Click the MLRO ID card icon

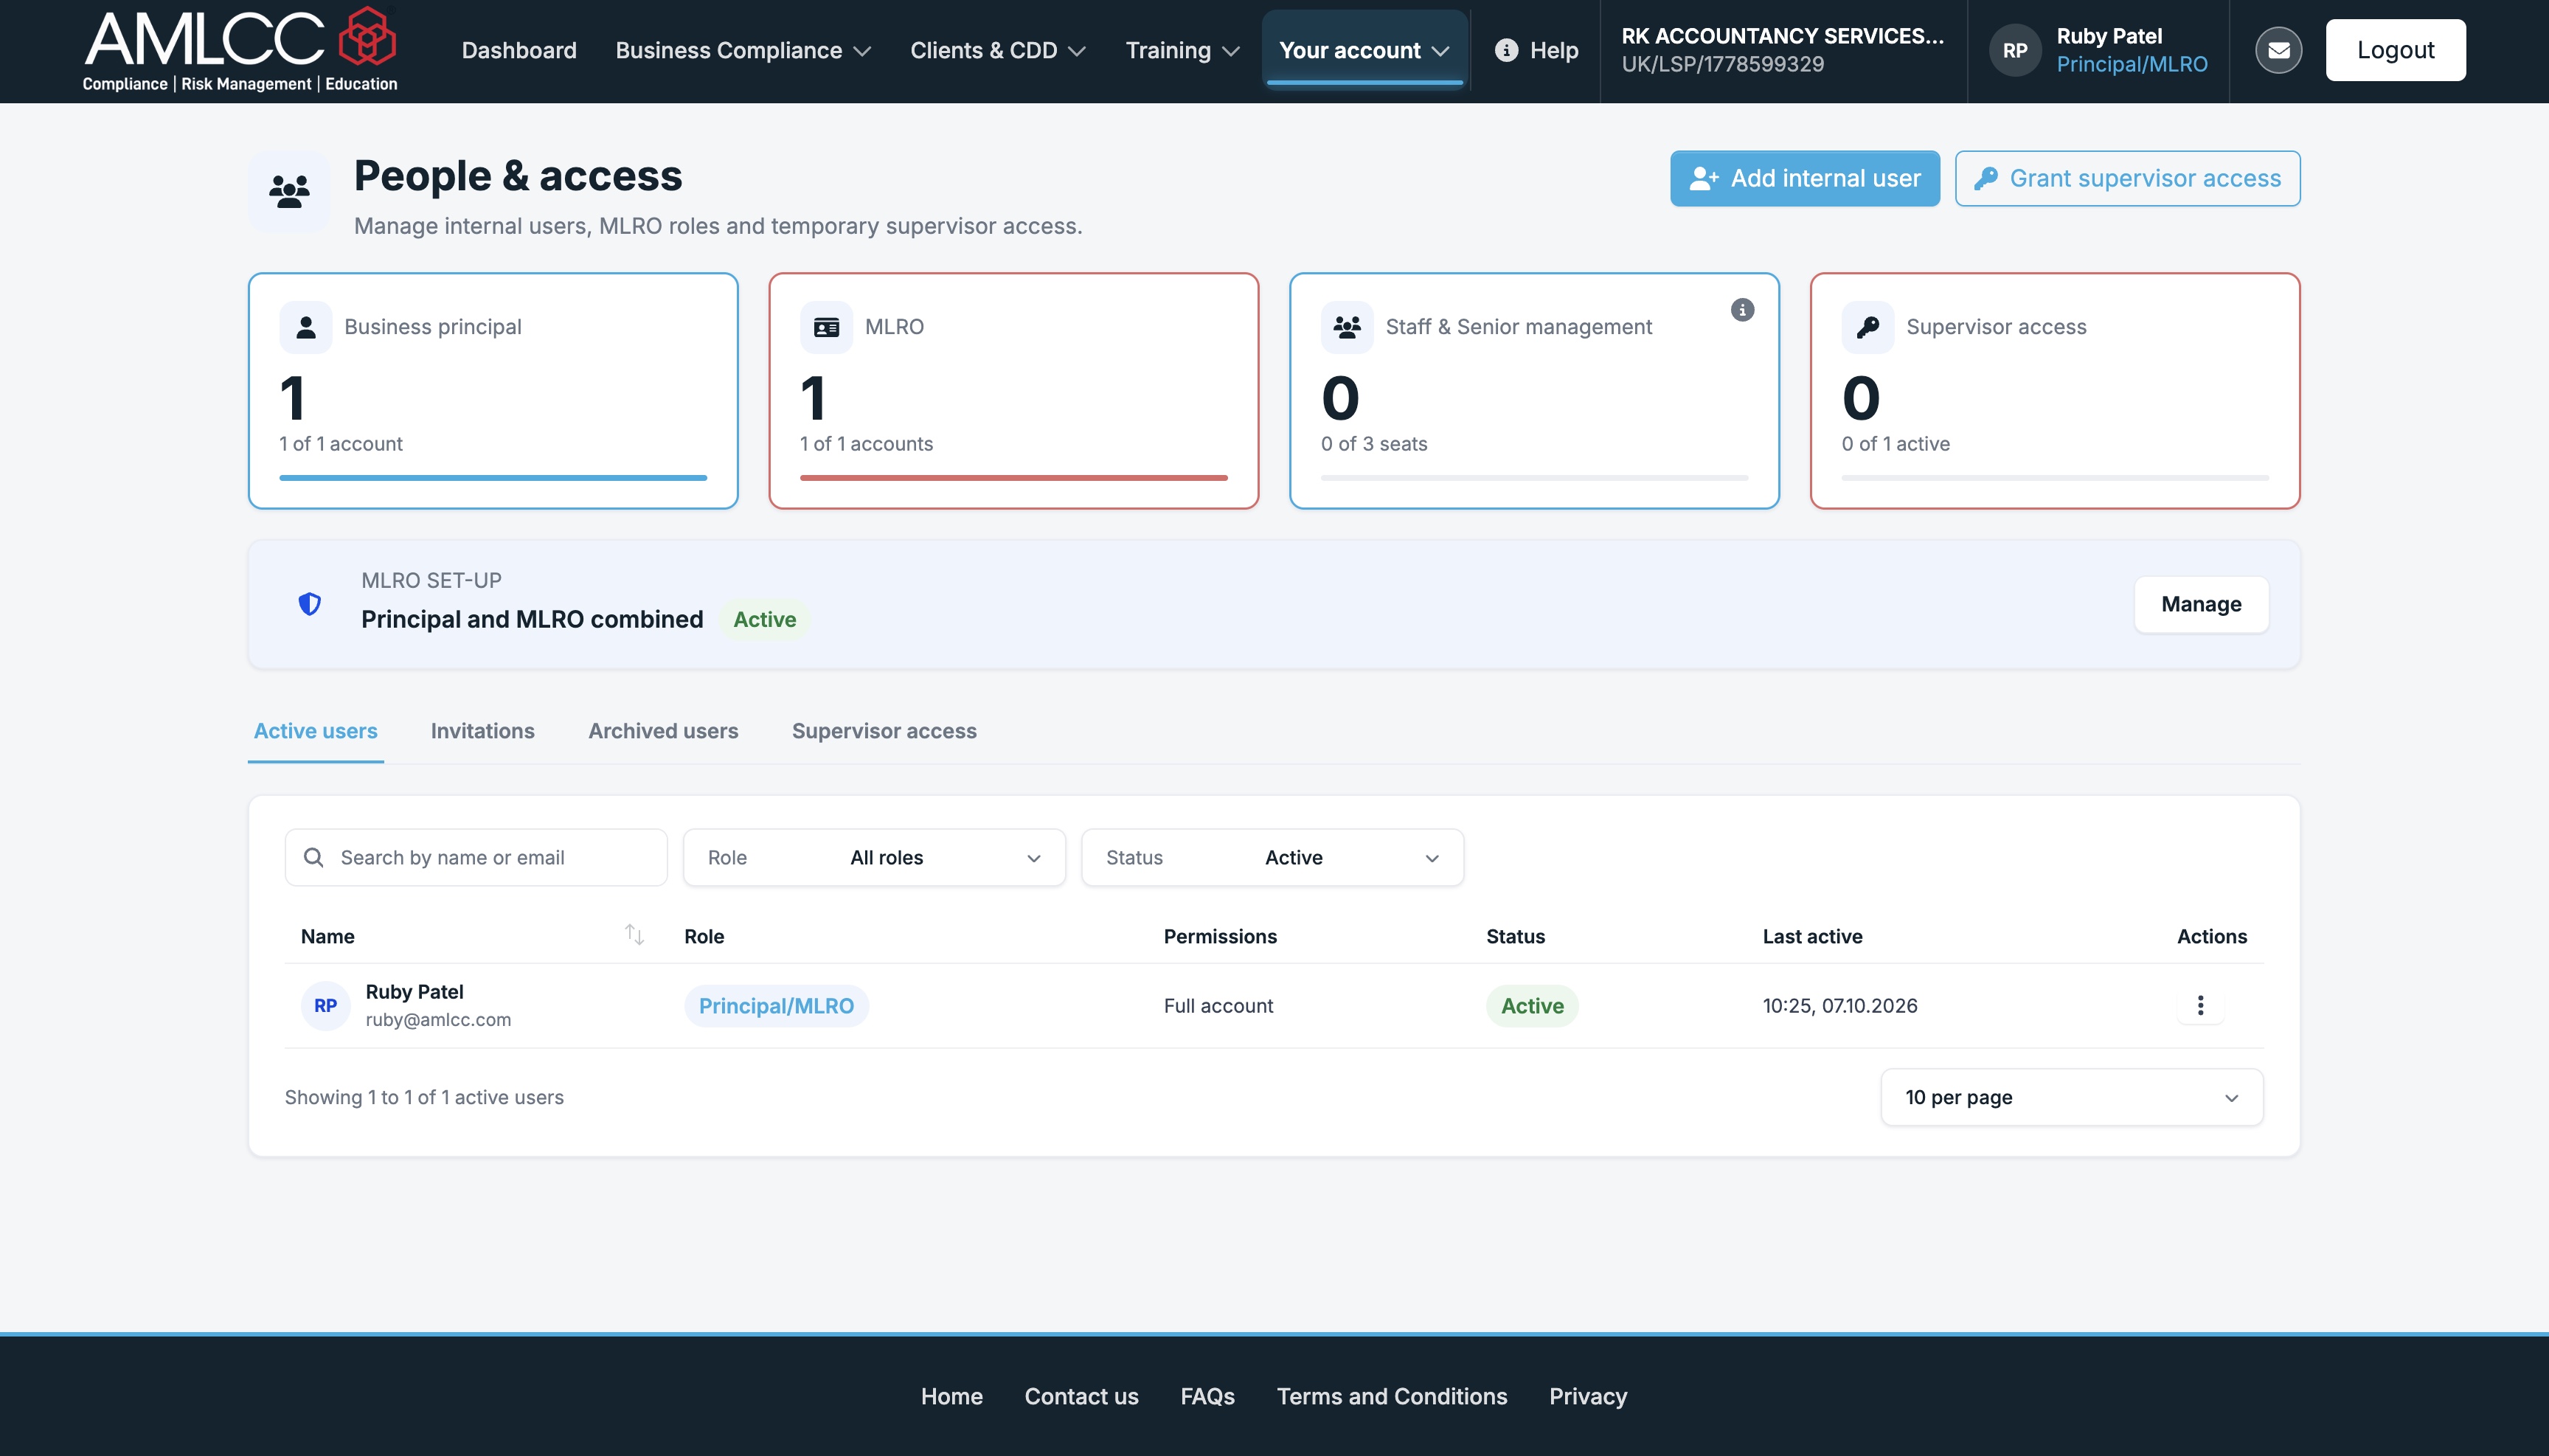(826, 327)
